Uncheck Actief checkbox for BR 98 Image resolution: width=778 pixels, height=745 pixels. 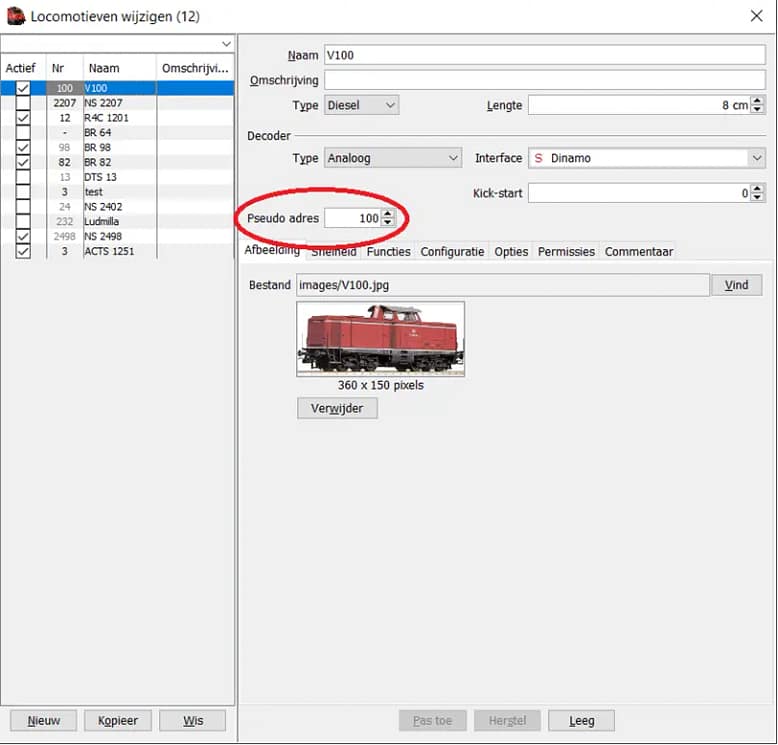point(23,148)
